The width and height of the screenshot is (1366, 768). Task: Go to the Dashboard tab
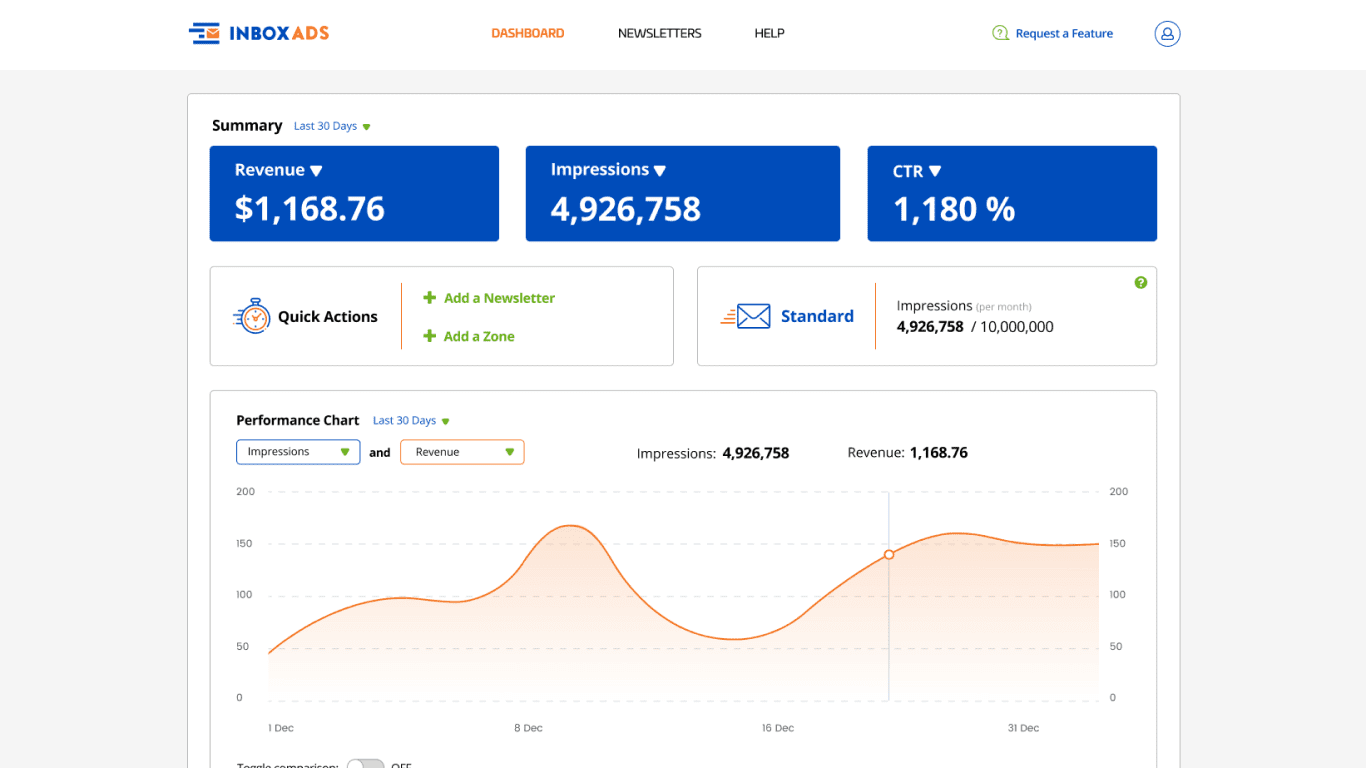tap(528, 33)
